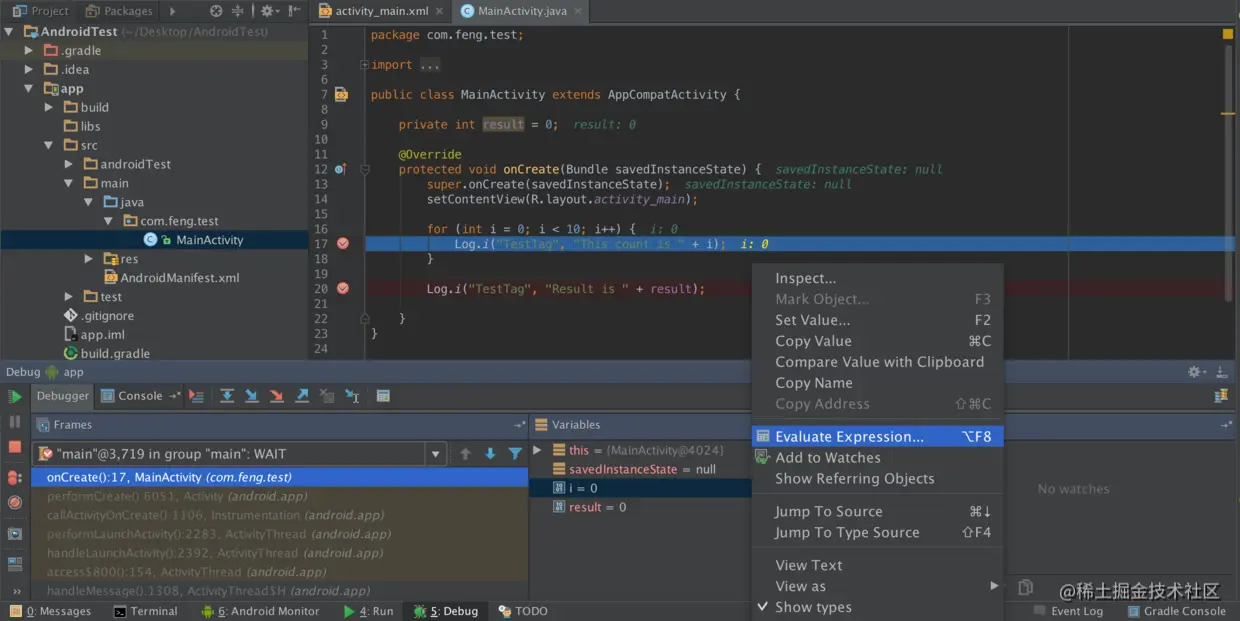Select Evaluate Expression in the context menu
1240x621 pixels.
(x=877, y=437)
